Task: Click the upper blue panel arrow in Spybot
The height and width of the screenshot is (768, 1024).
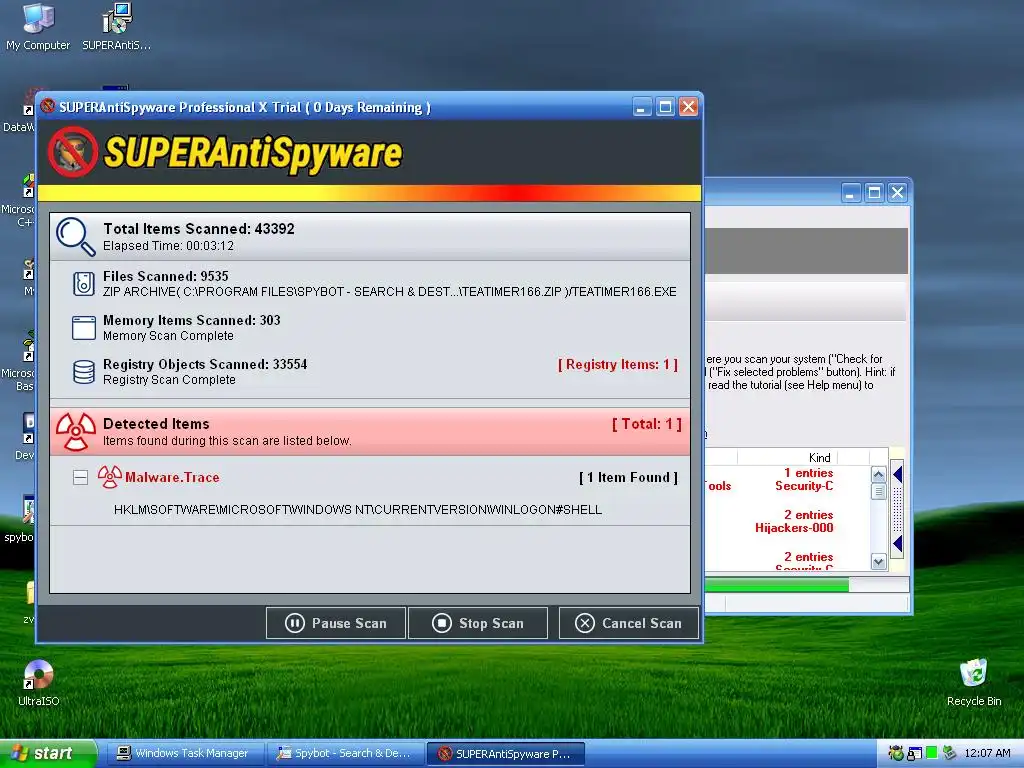Action: (x=898, y=474)
